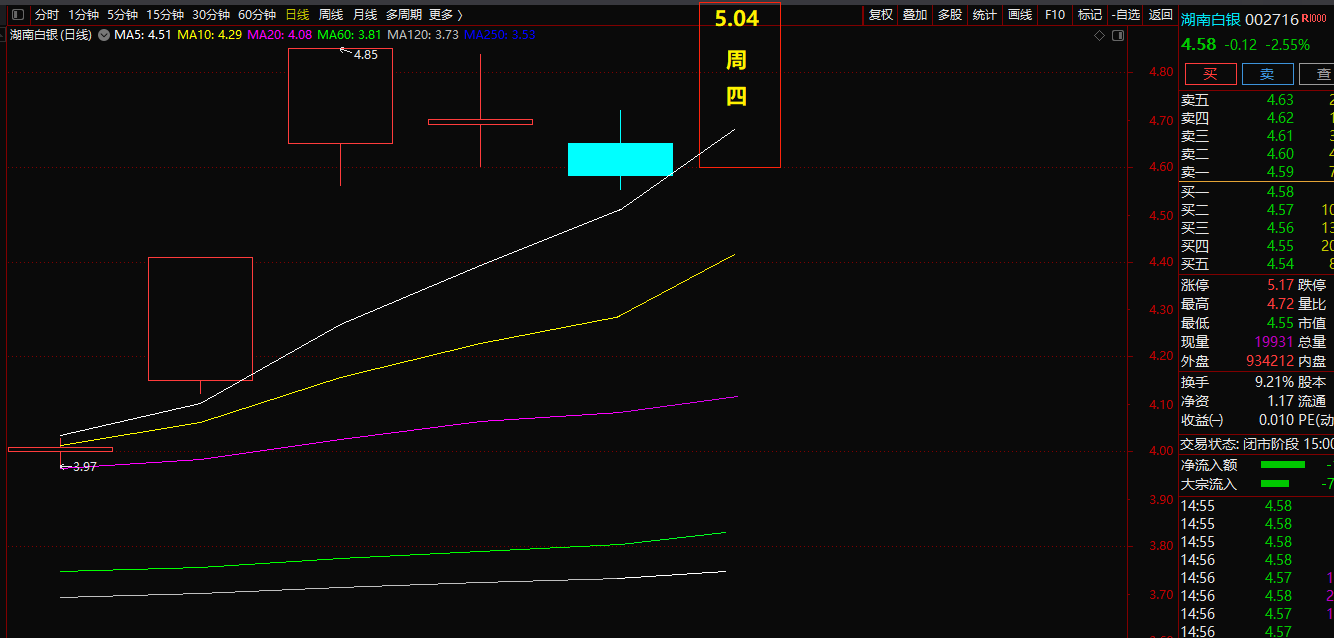This screenshot has height=638, width=1334.
Task: Select the 15分钟 period
Action: click(165, 15)
